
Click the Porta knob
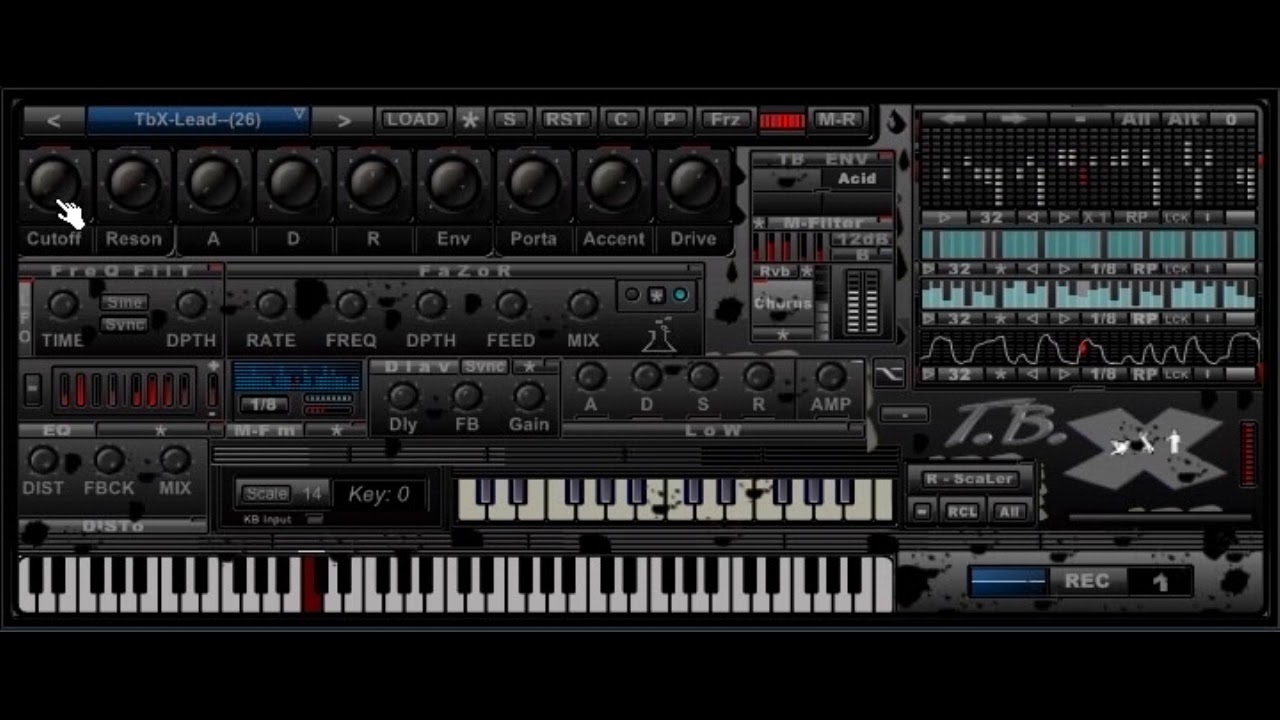(x=534, y=183)
